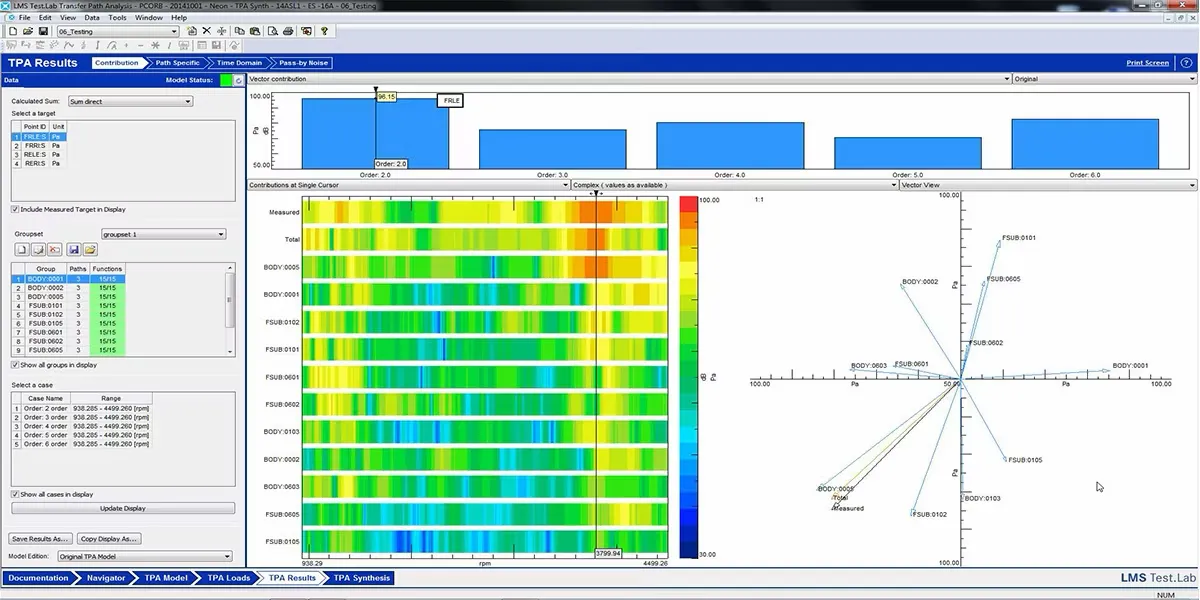Toggle Show all cases in display checkbox
Image resolution: width=1200 pixels, height=600 pixels.
pos(15,494)
